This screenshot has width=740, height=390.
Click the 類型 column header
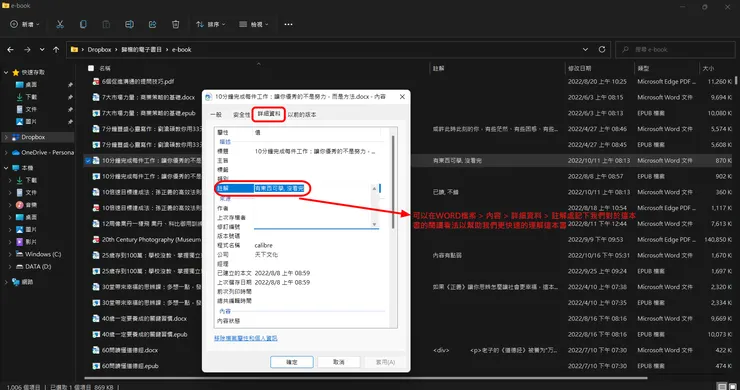[667, 68]
